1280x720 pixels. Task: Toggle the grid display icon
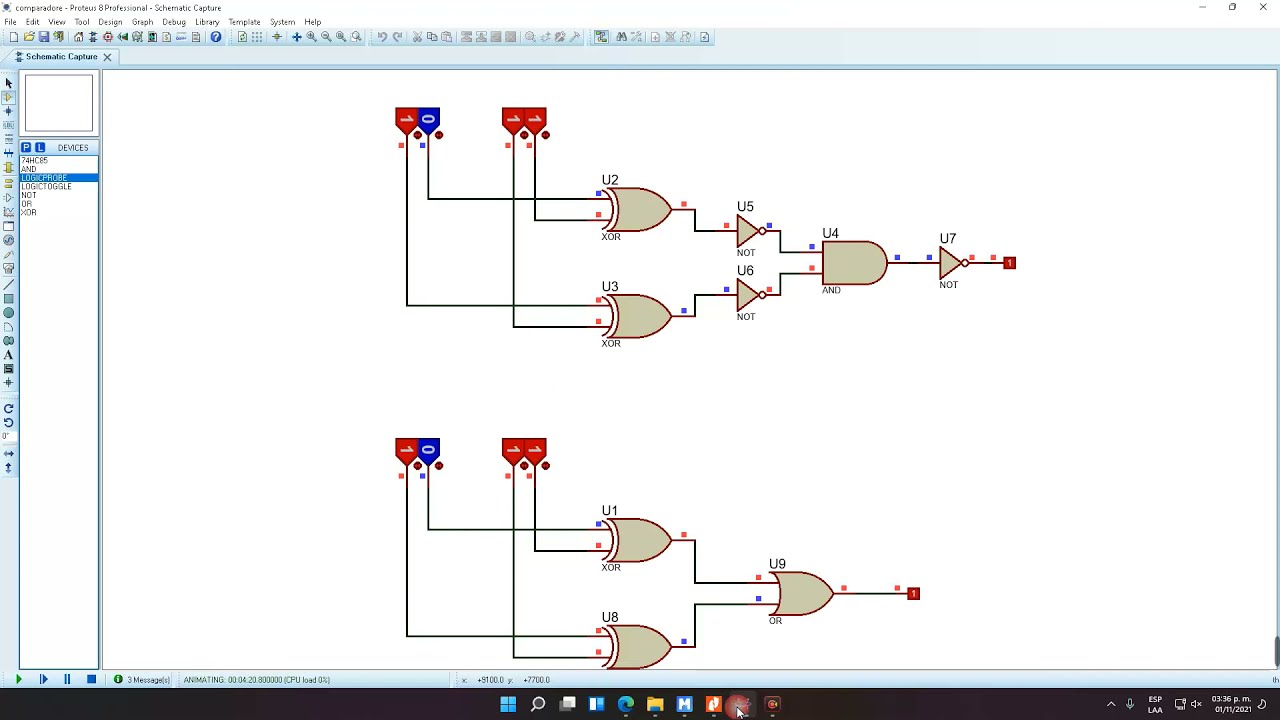tap(257, 37)
